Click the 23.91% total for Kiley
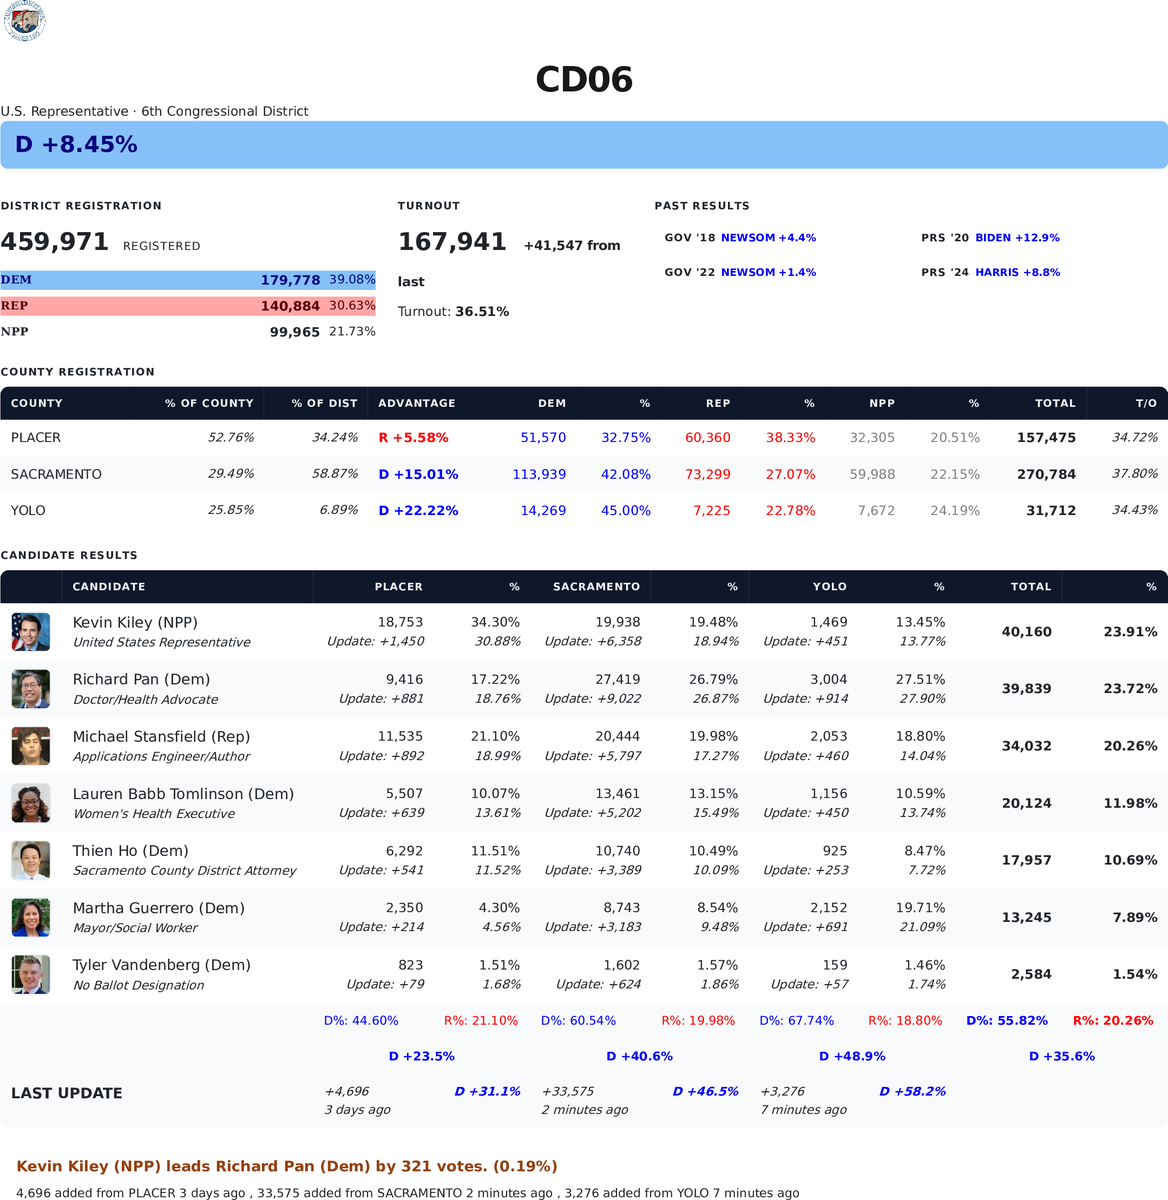1168x1200 pixels. (x=1130, y=632)
